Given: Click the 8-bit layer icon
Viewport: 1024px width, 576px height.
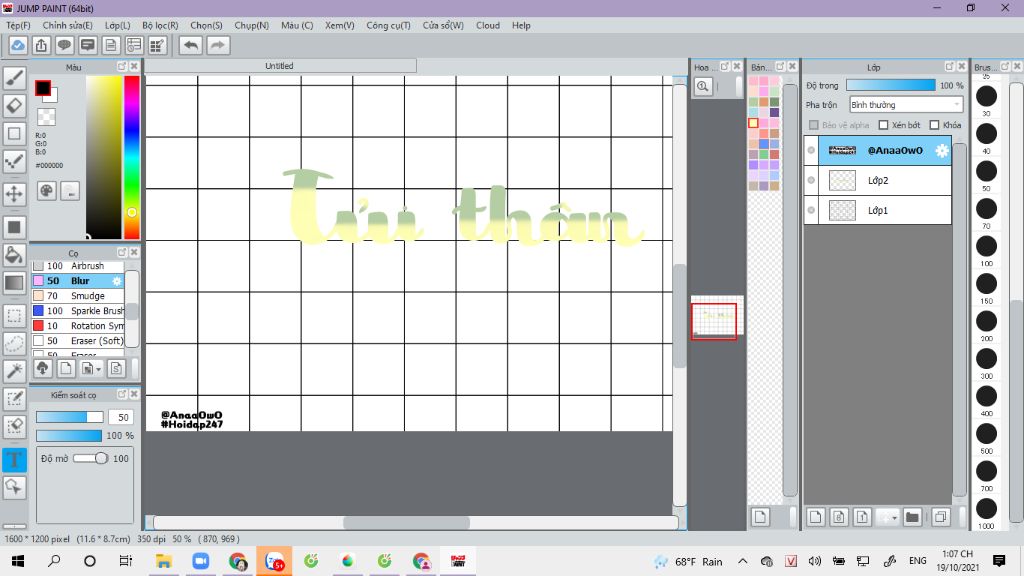Looking at the screenshot, I should (x=839, y=517).
